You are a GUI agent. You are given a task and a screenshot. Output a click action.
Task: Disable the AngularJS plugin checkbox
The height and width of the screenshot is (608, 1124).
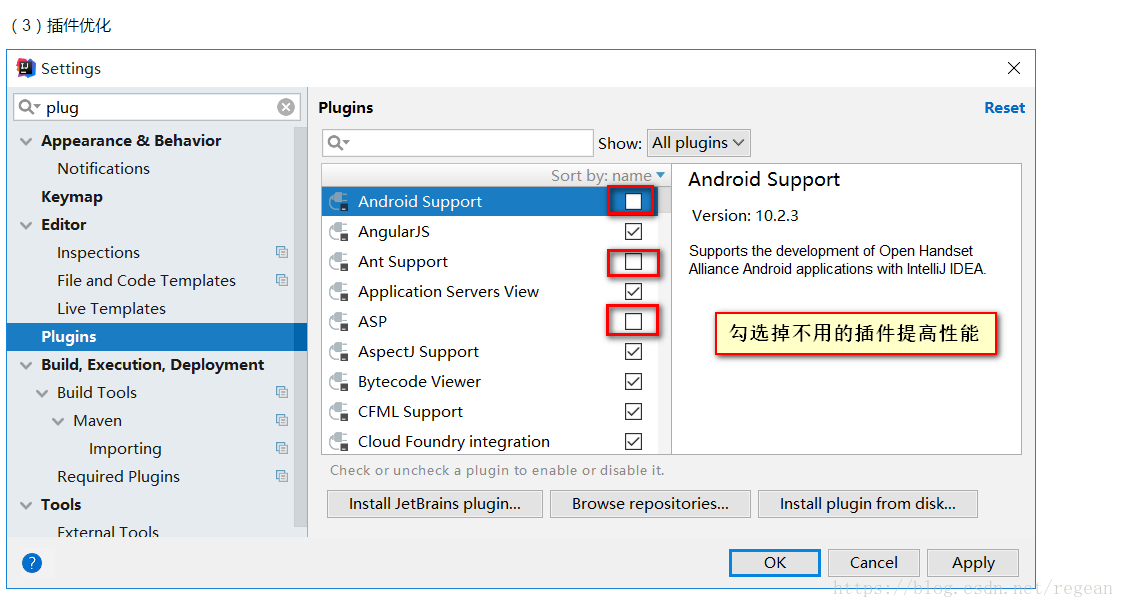coord(633,232)
